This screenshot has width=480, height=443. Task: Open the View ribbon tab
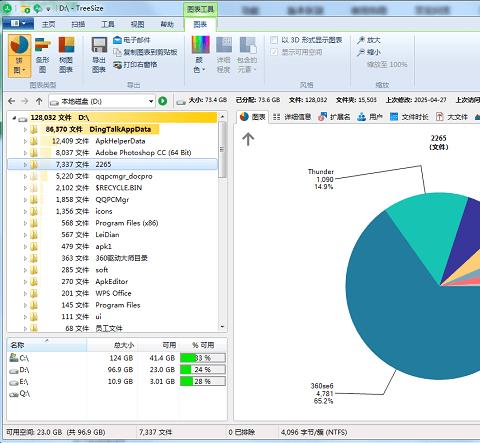(x=138, y=24)
